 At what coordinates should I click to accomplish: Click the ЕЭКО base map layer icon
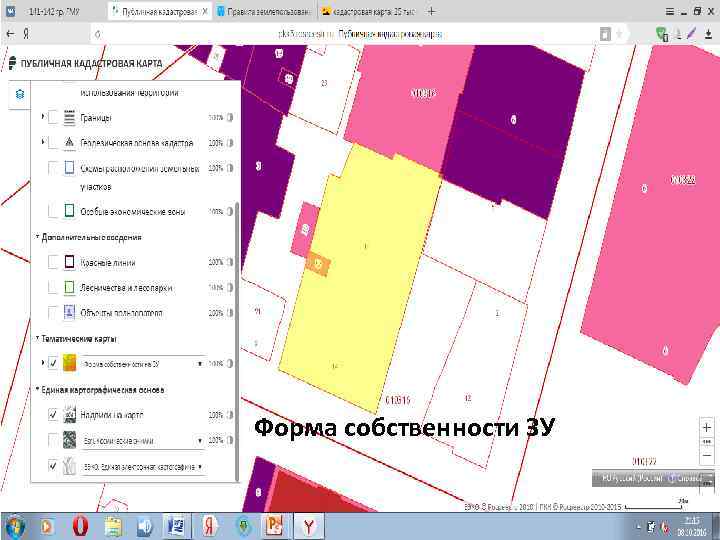69,466
